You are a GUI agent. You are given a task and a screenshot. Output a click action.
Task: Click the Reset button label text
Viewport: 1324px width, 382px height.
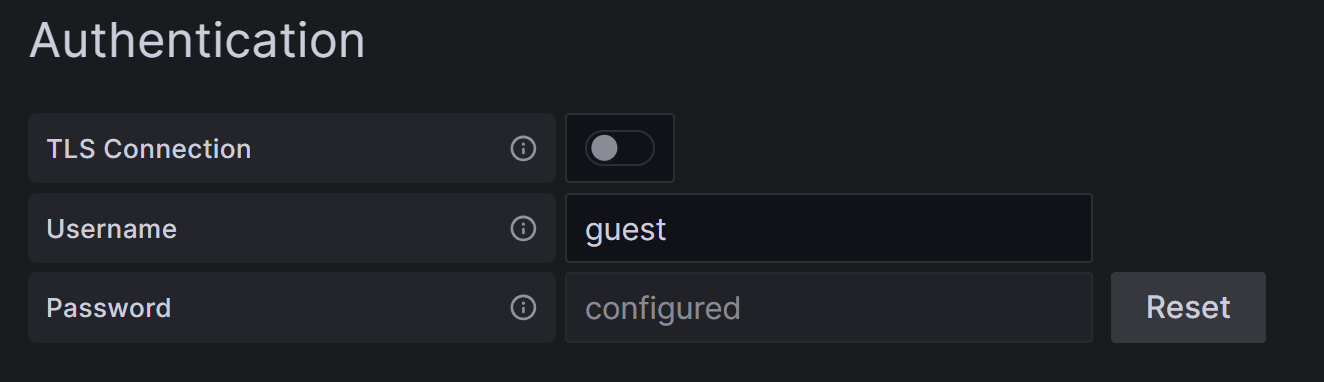(x=1188, y=307)
